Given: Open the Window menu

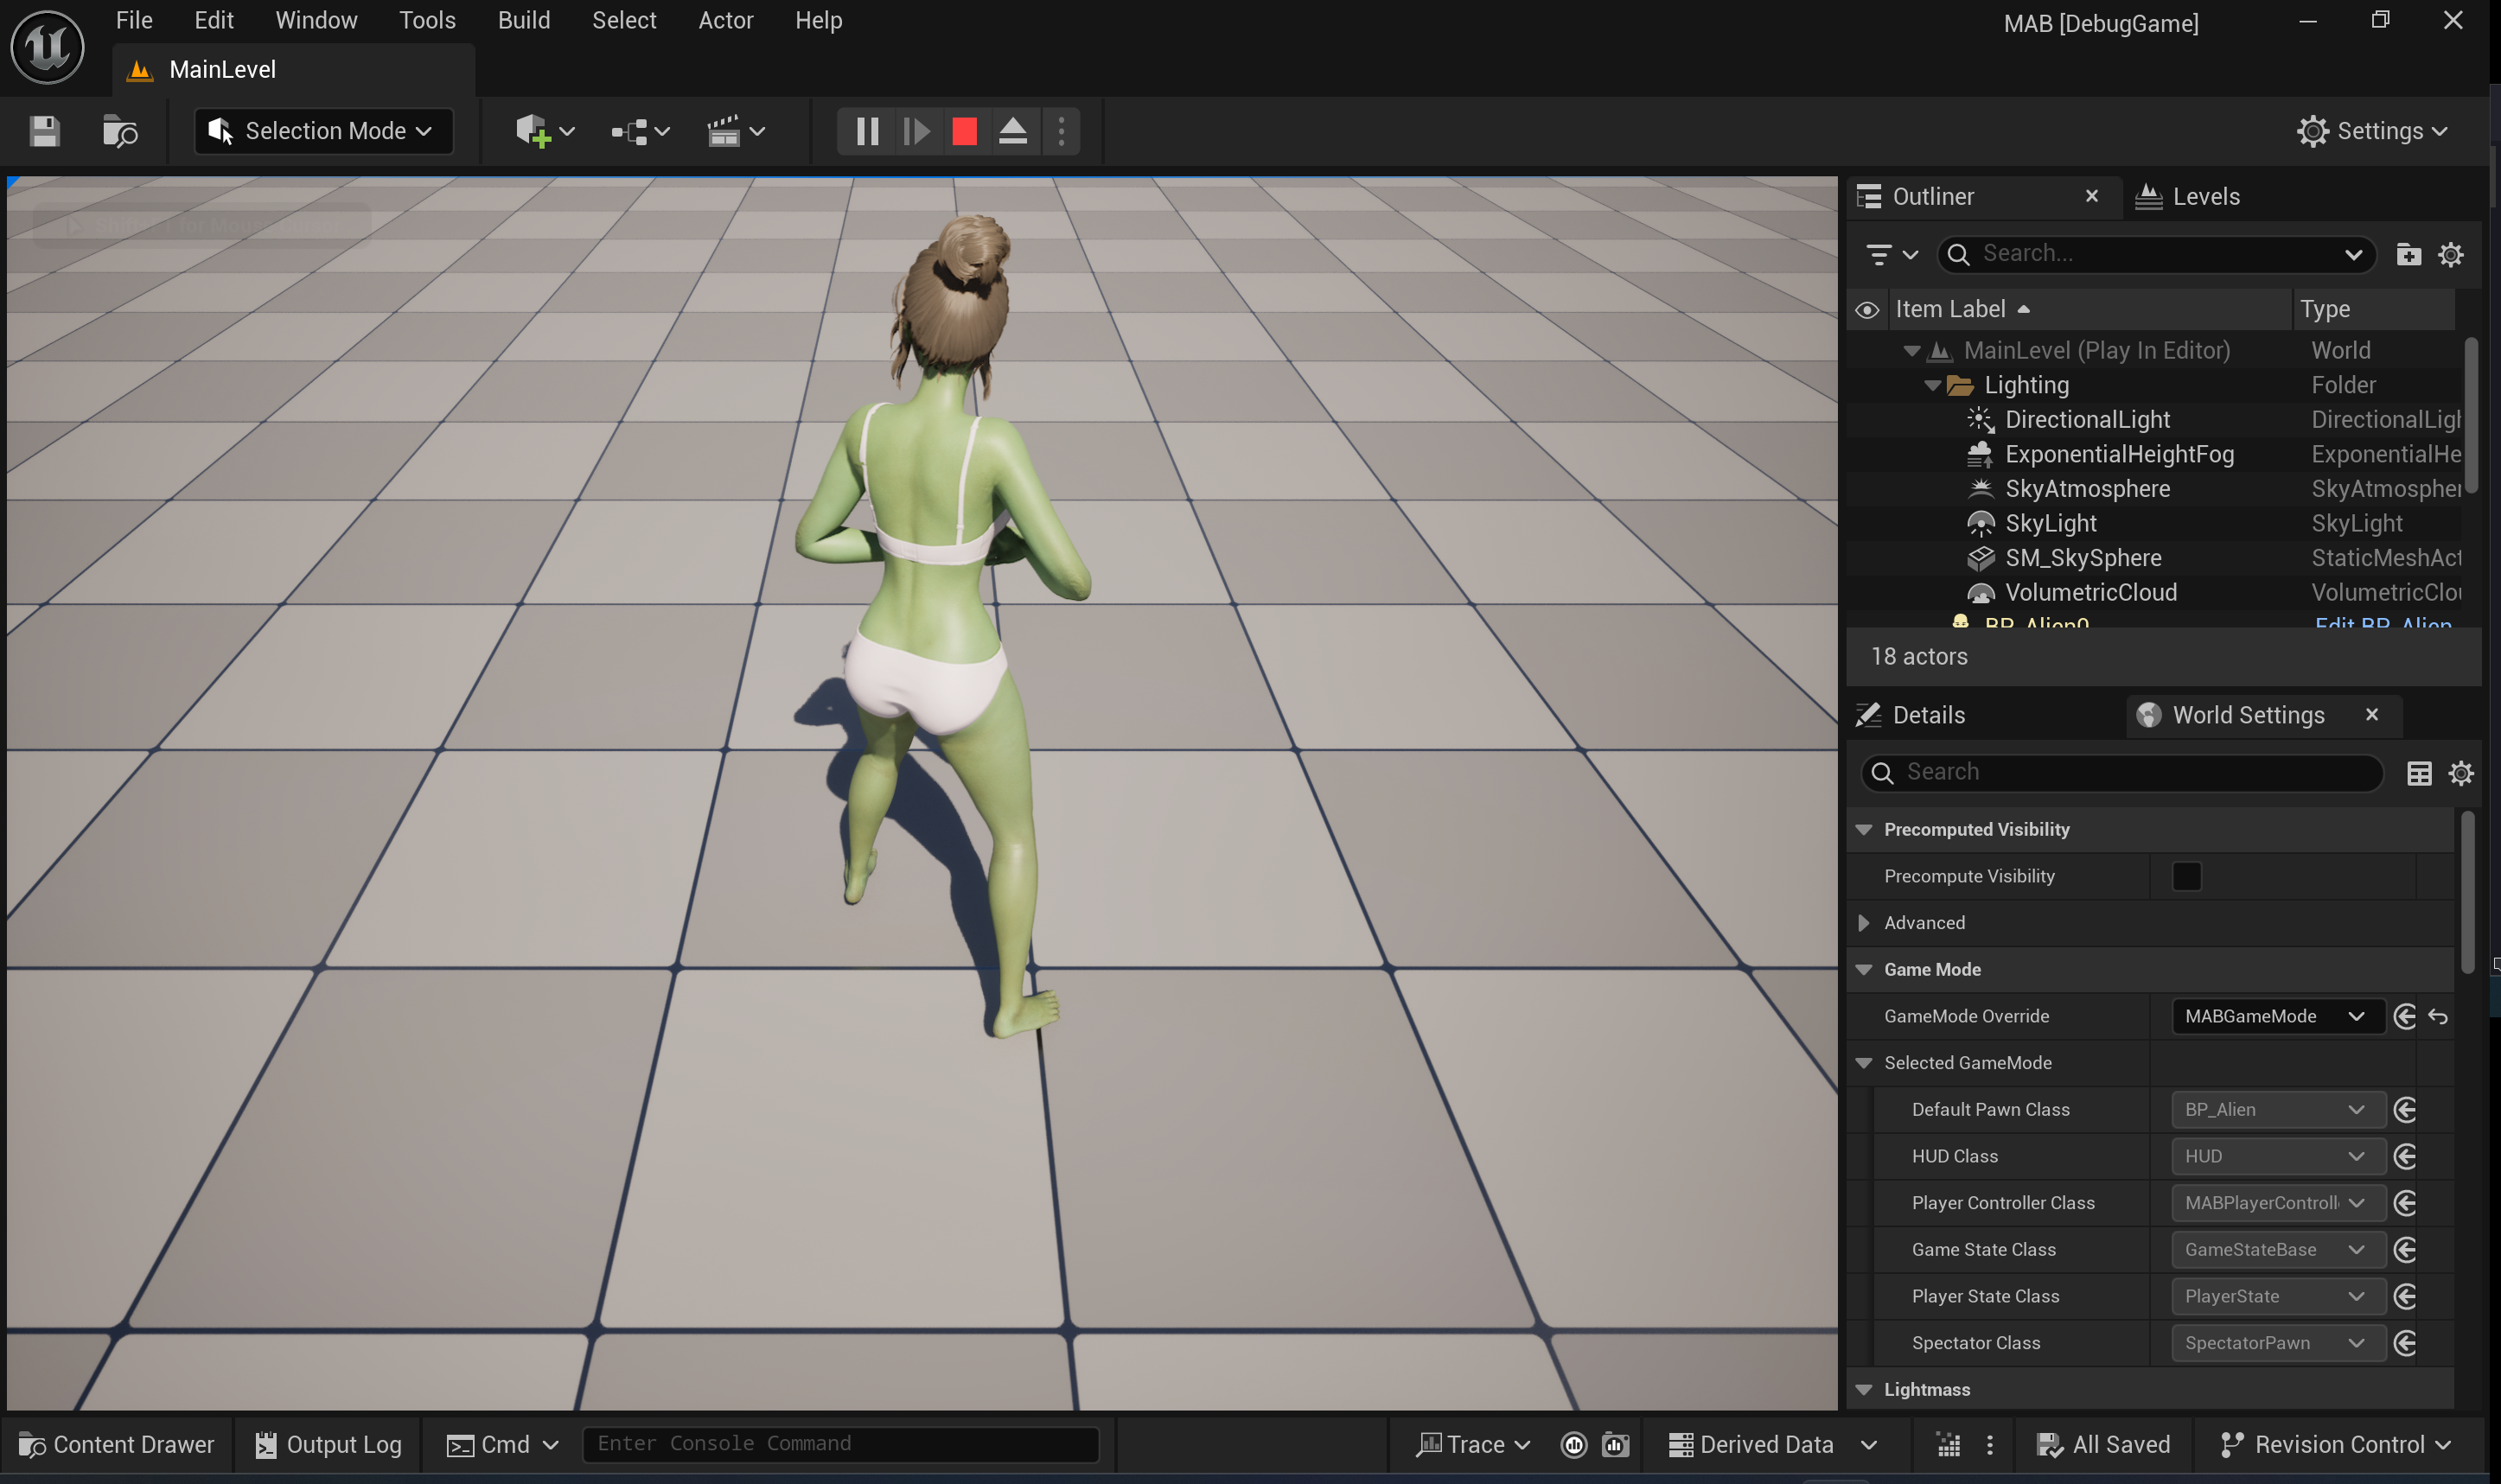Looking at the screenshot, I should [x=316, y=20].
